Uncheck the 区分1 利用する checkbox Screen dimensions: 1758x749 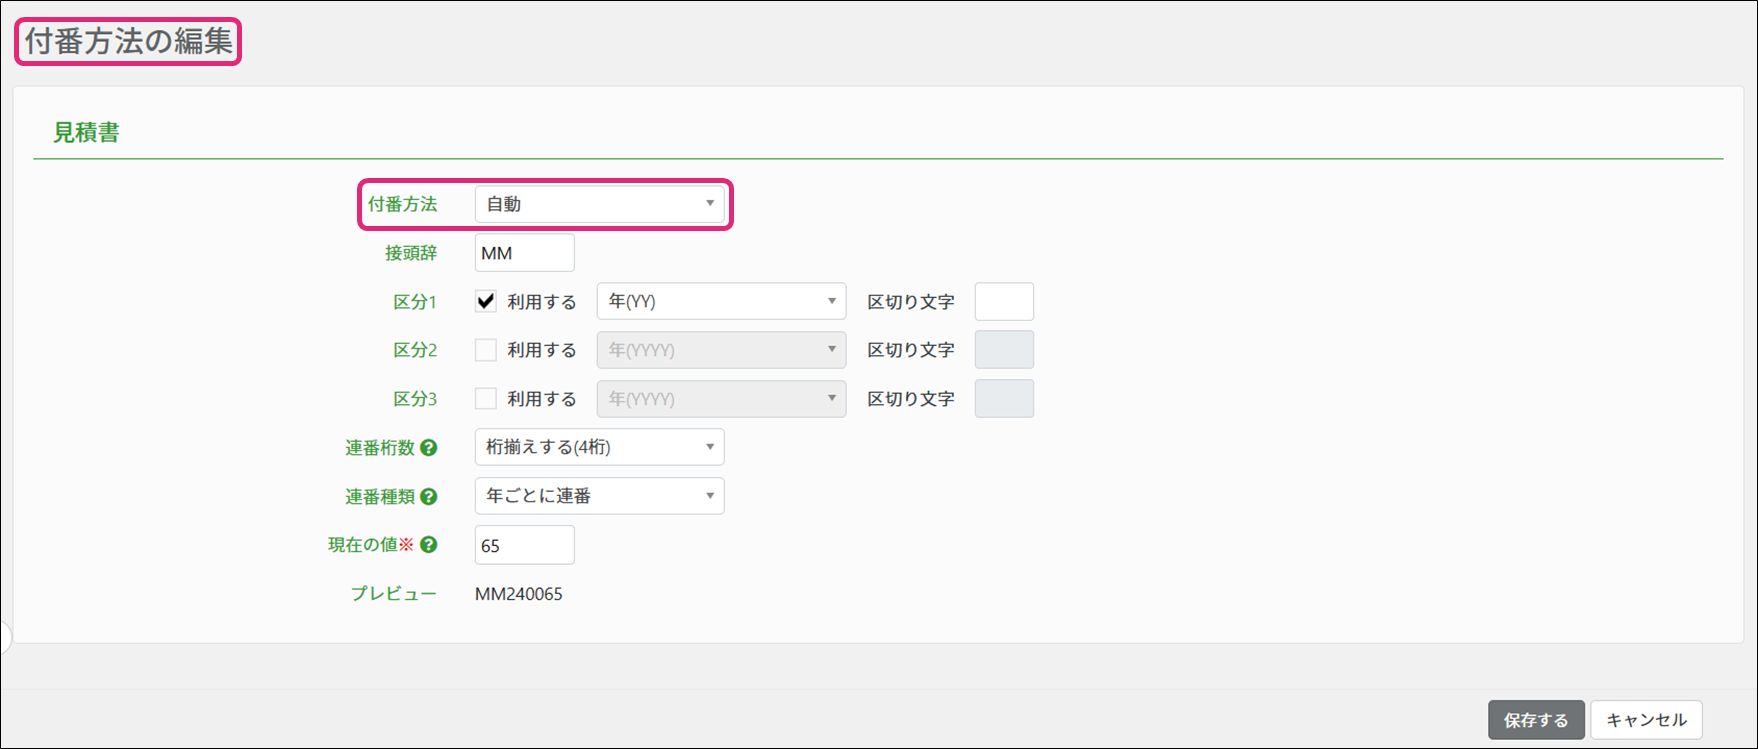point(486,301)
